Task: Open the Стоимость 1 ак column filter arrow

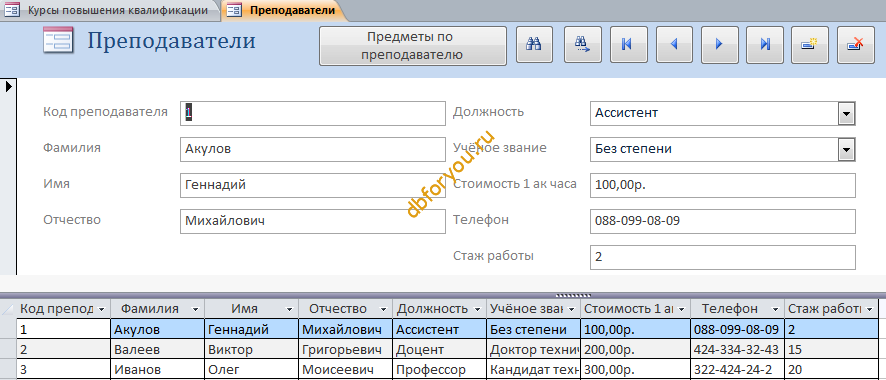Action: pyautogui.click(x=681, y=309)
